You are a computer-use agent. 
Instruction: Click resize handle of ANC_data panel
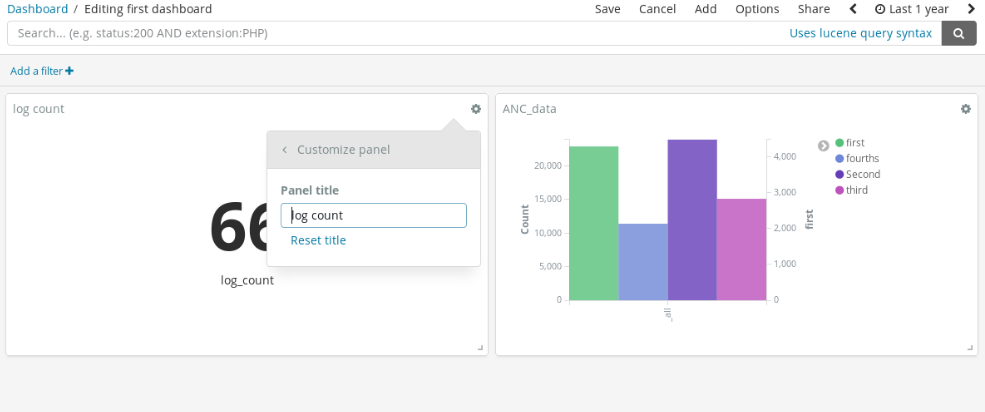(969, 347)
